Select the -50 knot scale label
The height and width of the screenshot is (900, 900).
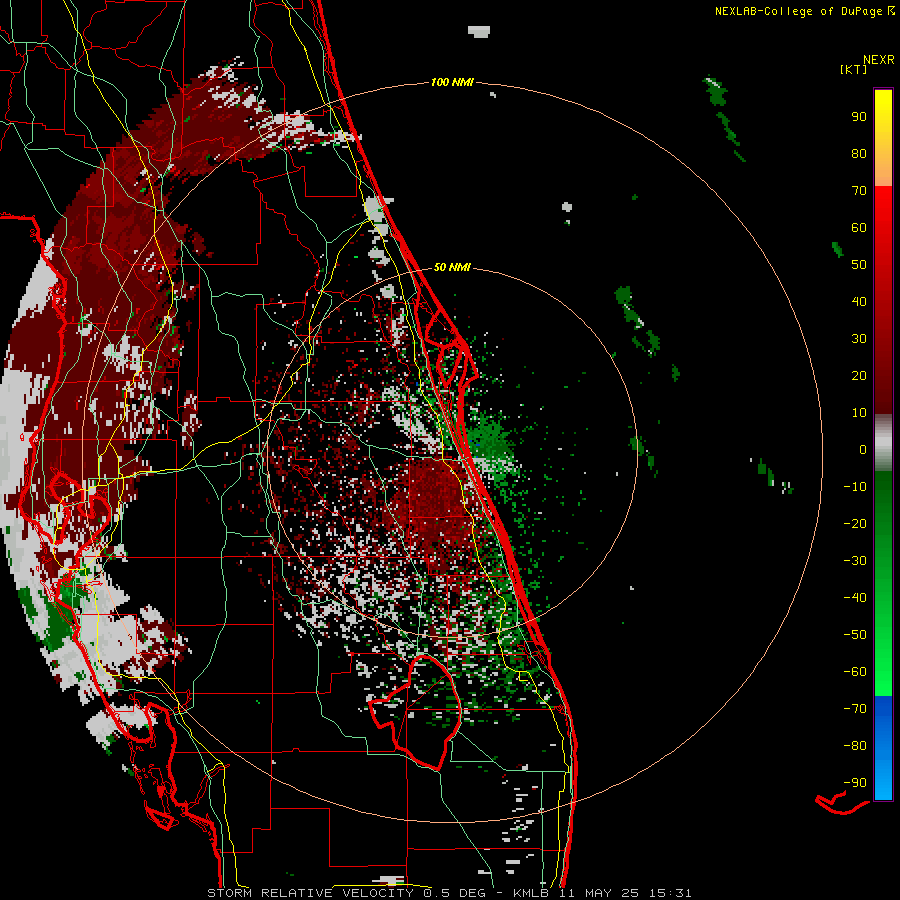(855, 635)
